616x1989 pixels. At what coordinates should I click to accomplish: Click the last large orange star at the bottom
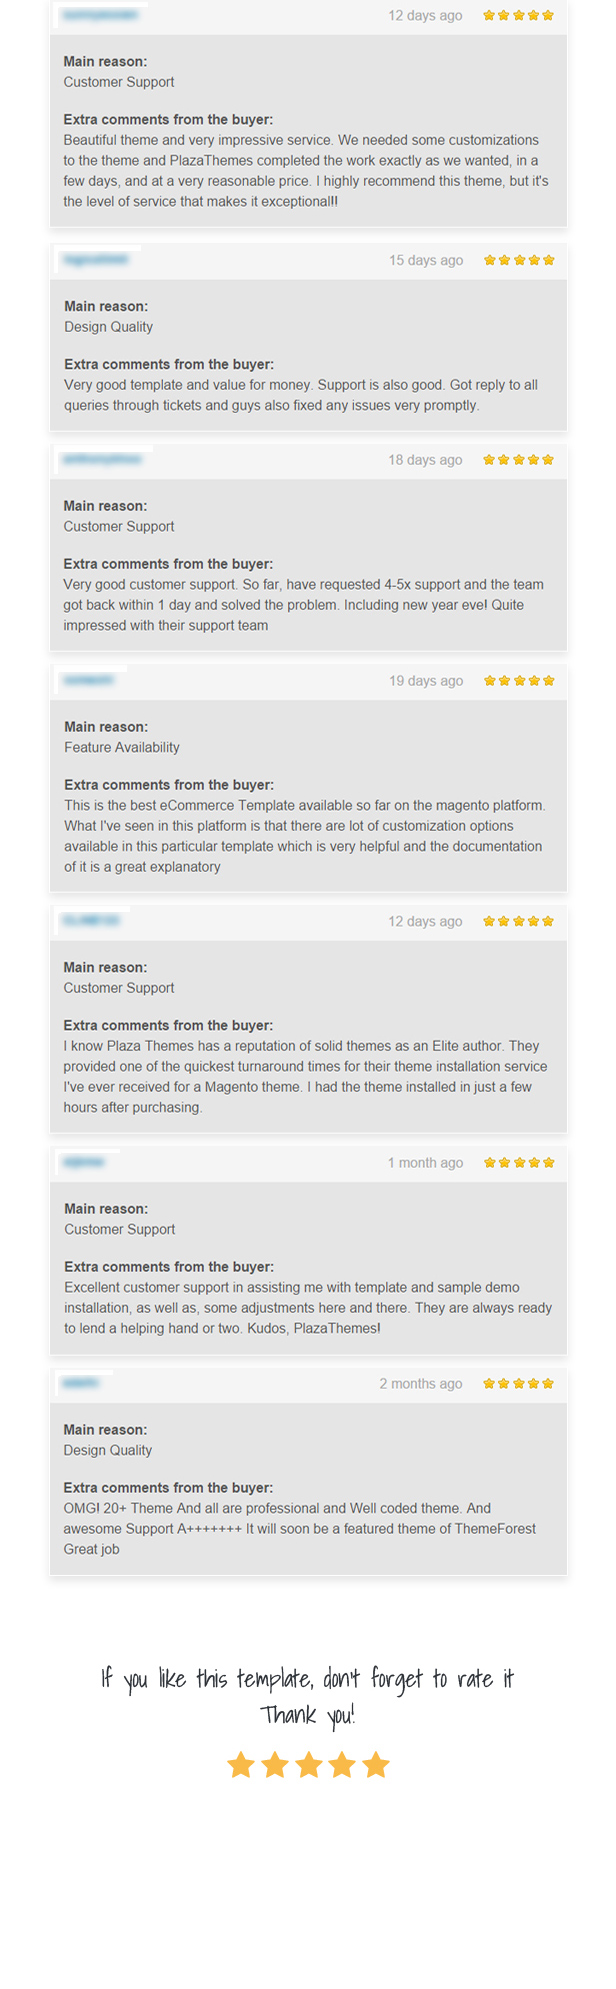pos(376,1765)
